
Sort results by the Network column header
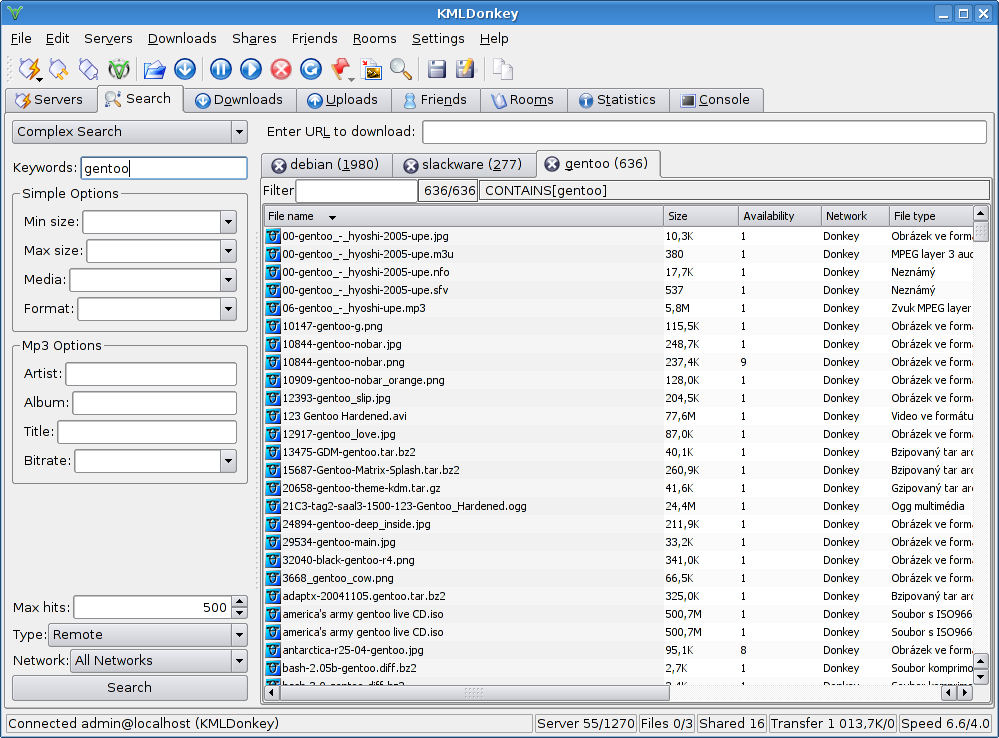click(854, 216)
